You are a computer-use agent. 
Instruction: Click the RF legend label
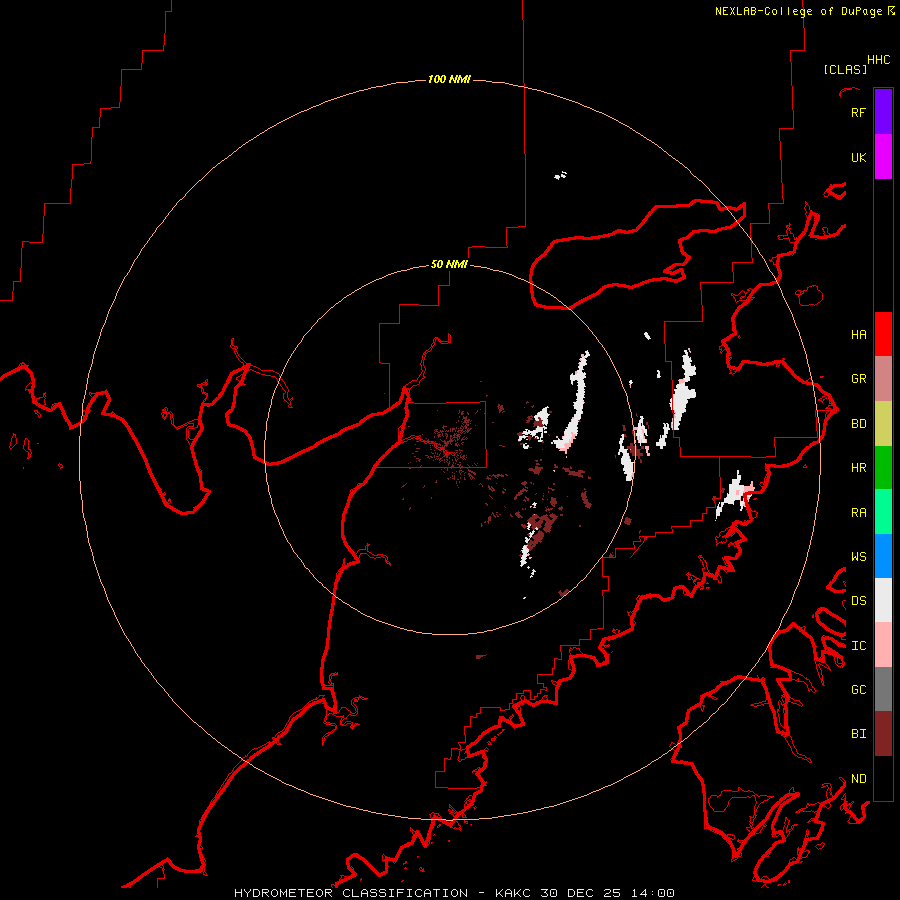pos(858,112)
